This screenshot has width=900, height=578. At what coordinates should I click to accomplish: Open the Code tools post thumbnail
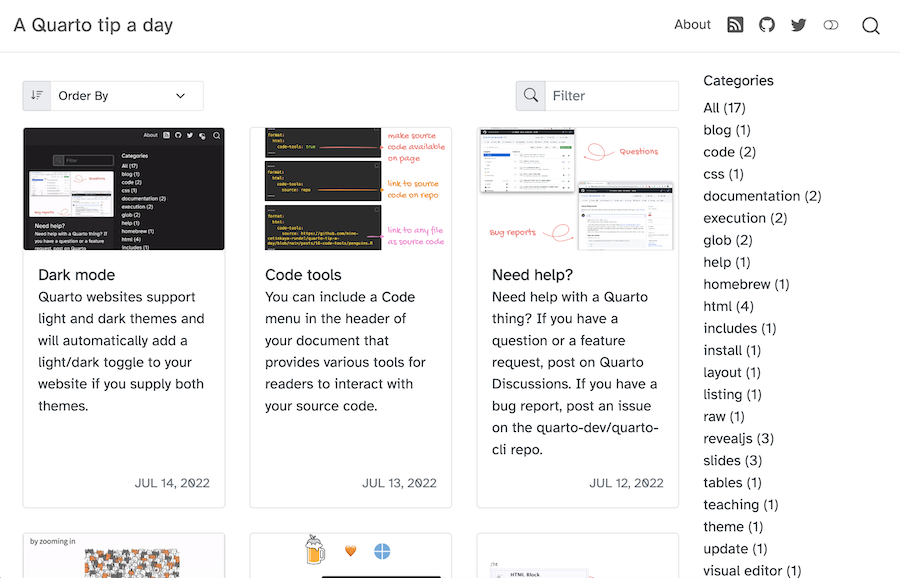click(351, 188)
